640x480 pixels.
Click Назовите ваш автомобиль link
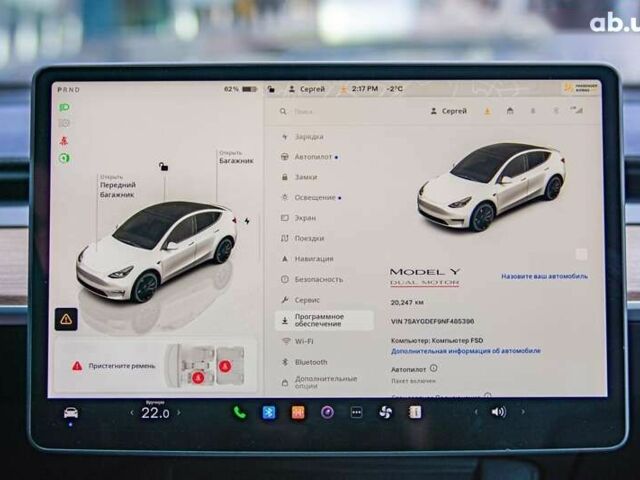(x=544, y=276)
